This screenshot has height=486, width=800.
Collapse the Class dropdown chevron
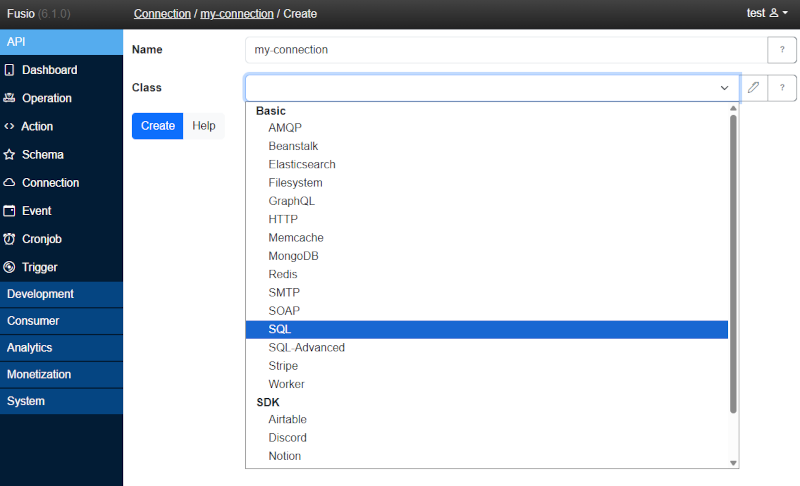pyautogui.click(x=724, y=88)
